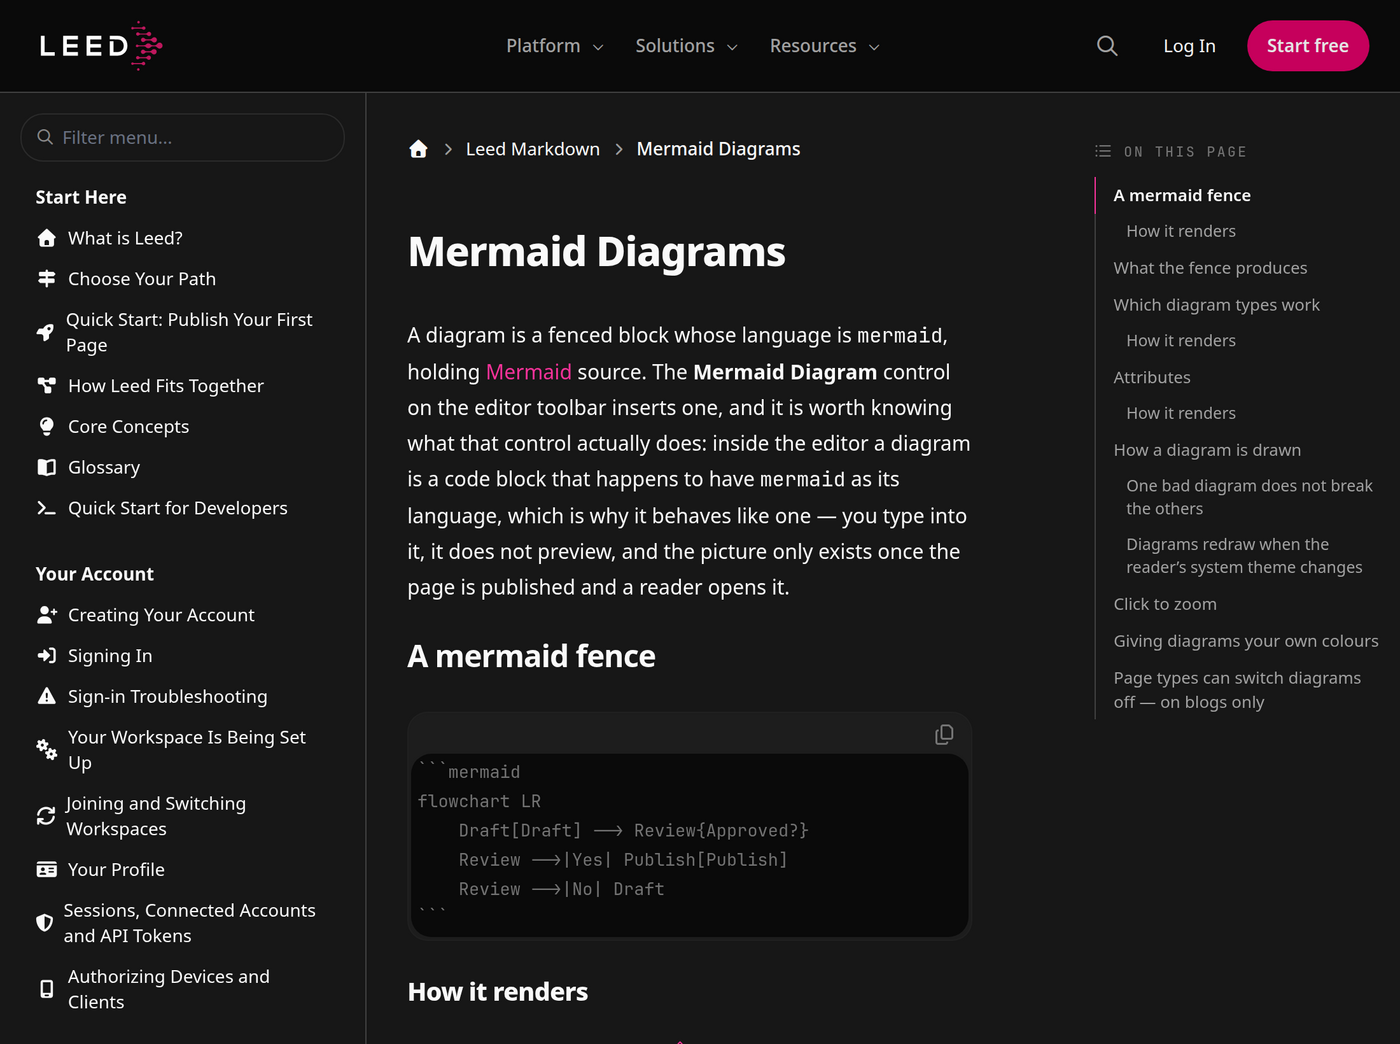The width and height of the screenshot is (1400, 1044).
Task: Jump to Which diagram types work
Action: (x=1216, y=305)
